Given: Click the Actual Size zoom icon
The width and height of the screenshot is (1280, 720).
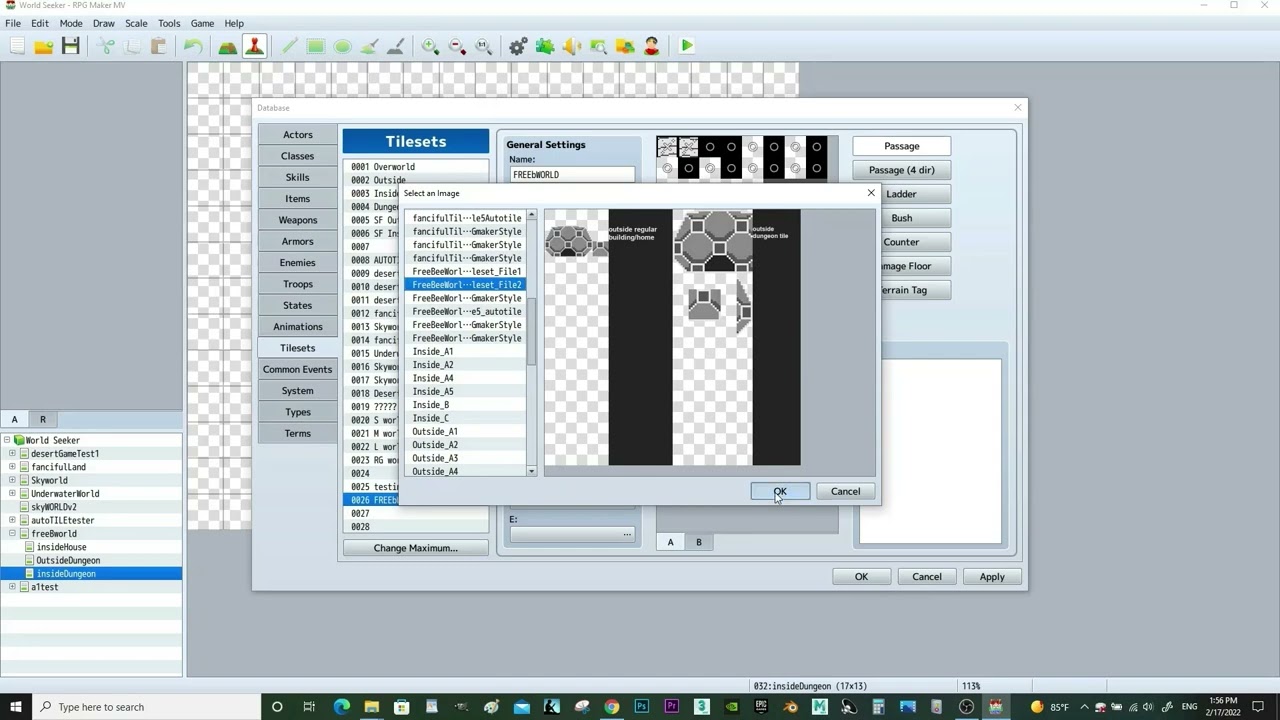Looking at the screenshot, I should pyautogui.click(x=483, y=46).
